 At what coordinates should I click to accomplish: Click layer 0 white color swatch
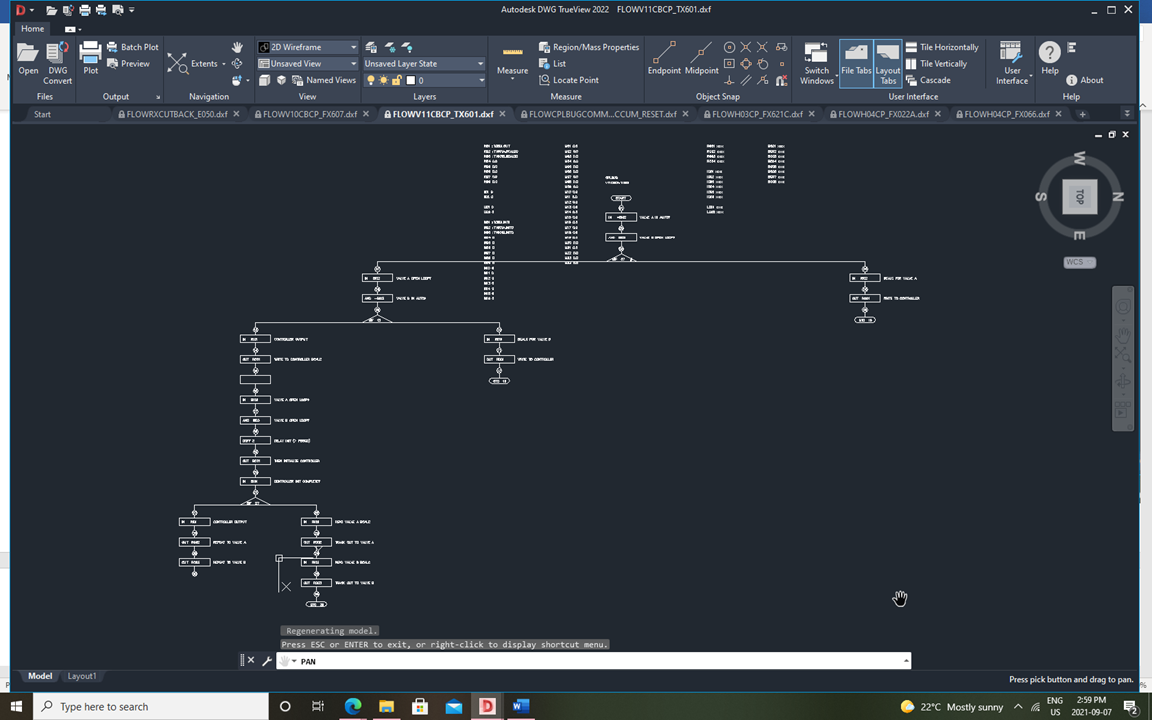click(411, 80)
